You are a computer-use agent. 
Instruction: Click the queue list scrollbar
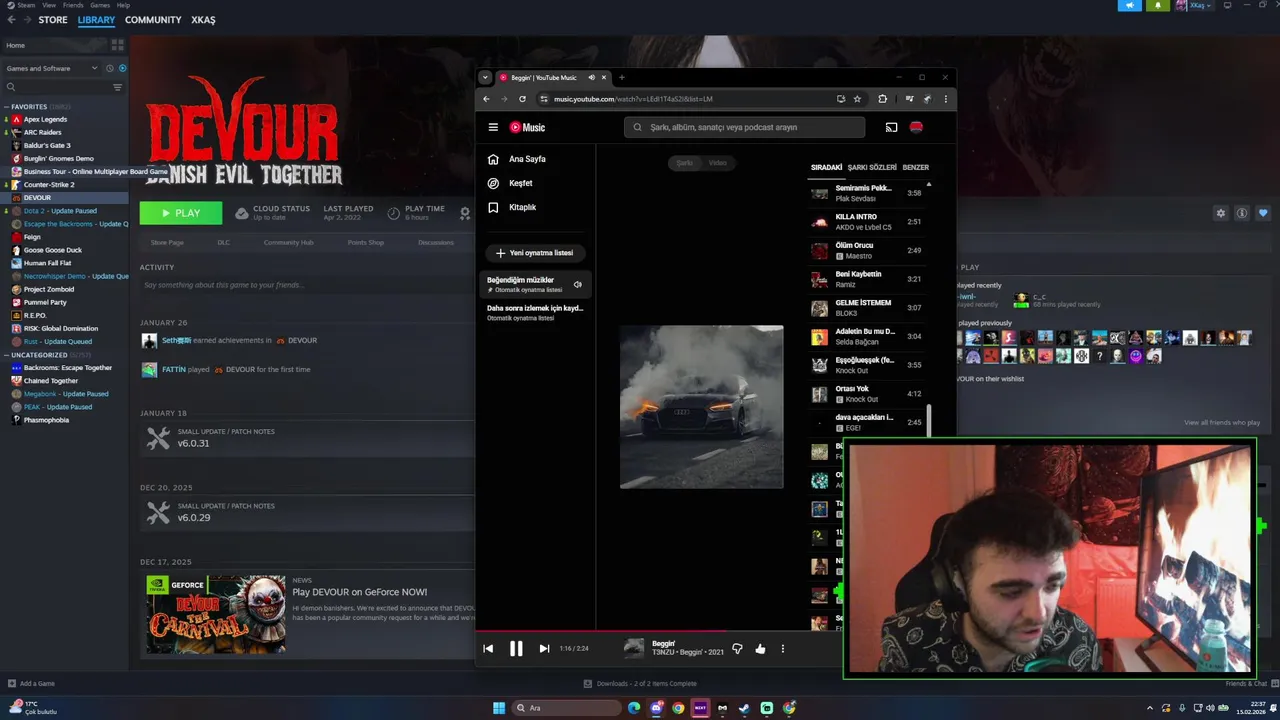pyautogui.click(x=929, y=420)
